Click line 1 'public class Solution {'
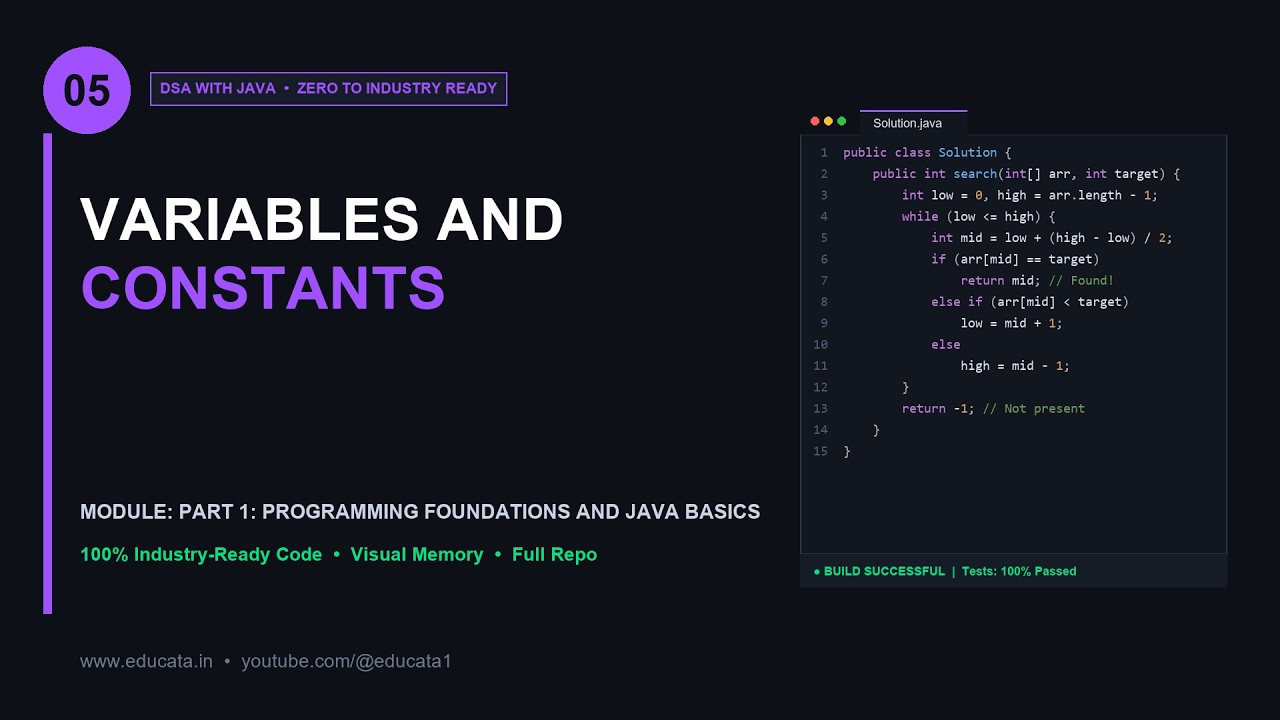 [x=927, y=152]
